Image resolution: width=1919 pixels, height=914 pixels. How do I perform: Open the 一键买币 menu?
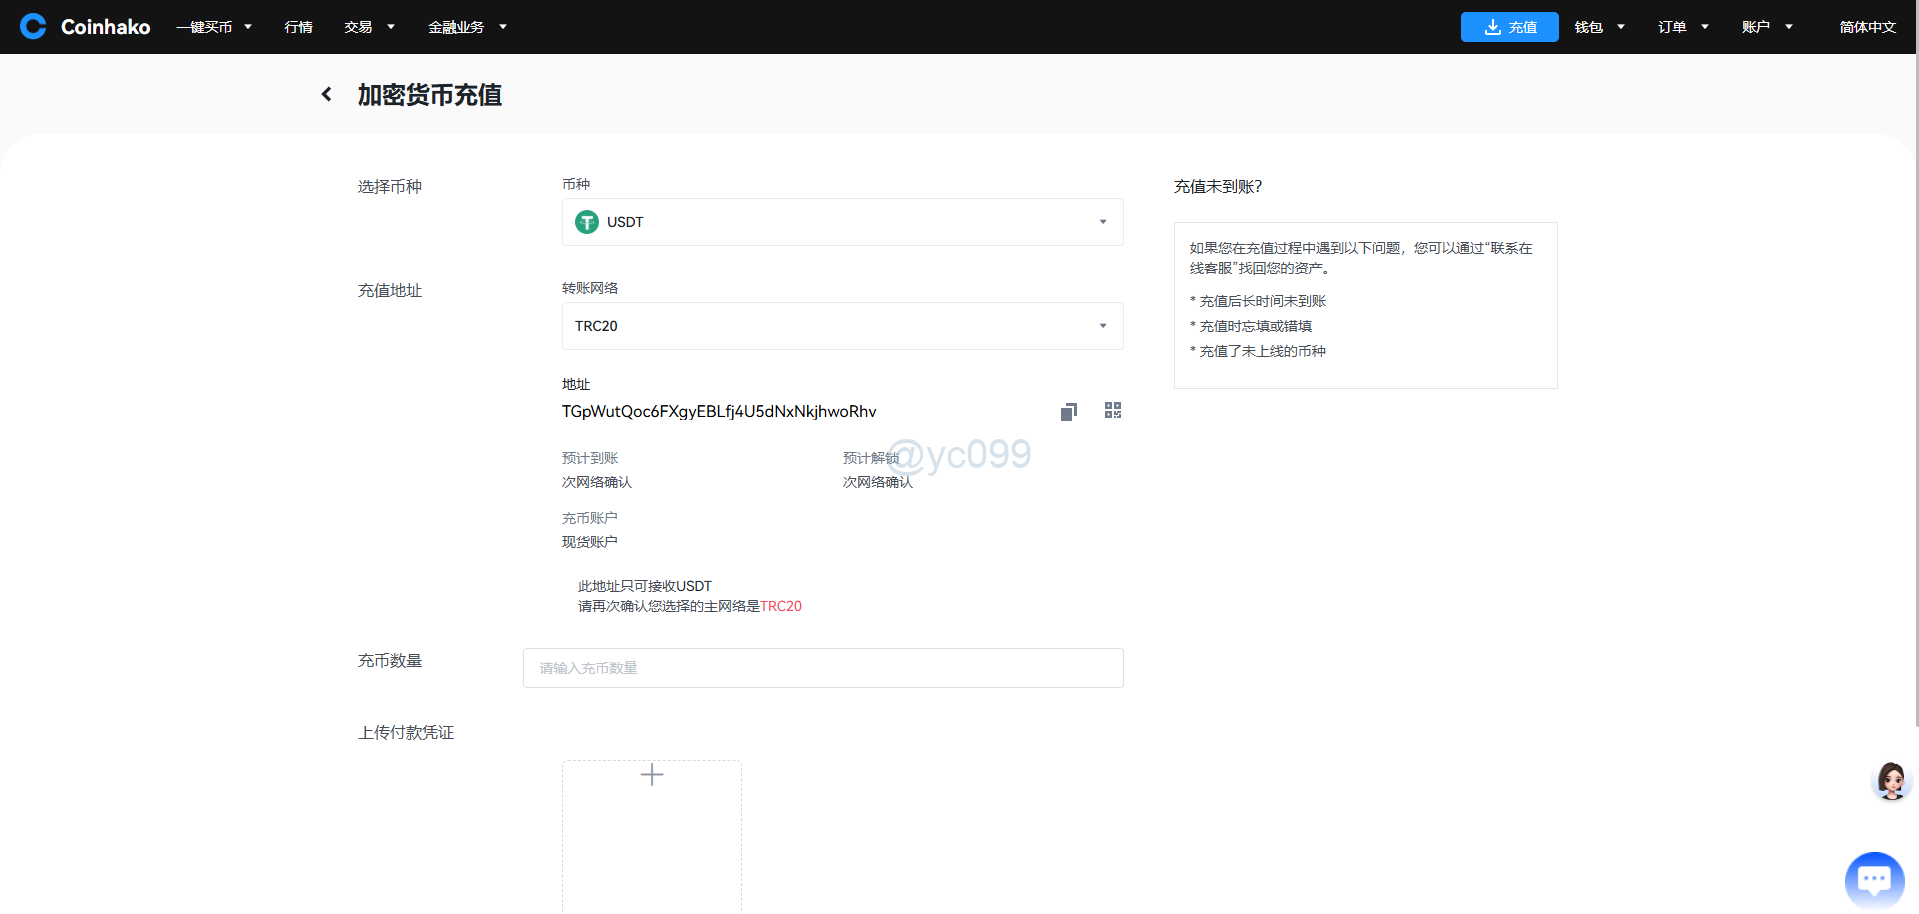point(214,27)
